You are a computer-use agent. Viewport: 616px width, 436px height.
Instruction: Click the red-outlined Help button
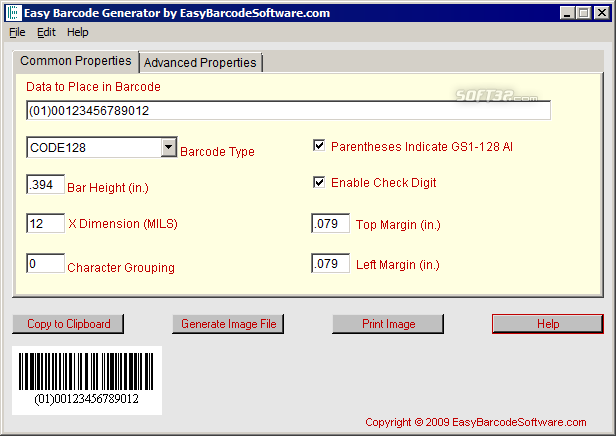tap(548, 324)
